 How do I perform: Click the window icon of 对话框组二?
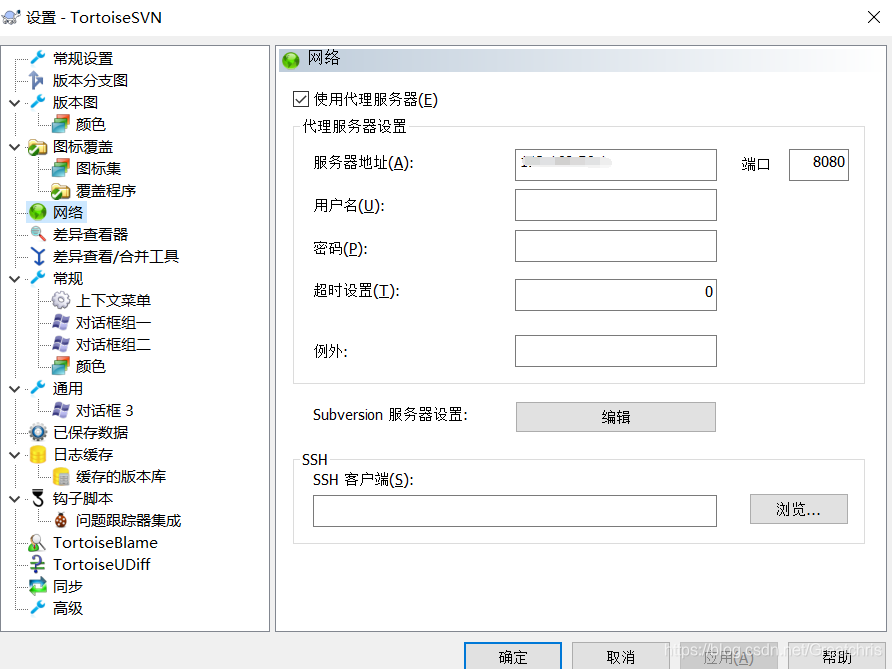60,344
